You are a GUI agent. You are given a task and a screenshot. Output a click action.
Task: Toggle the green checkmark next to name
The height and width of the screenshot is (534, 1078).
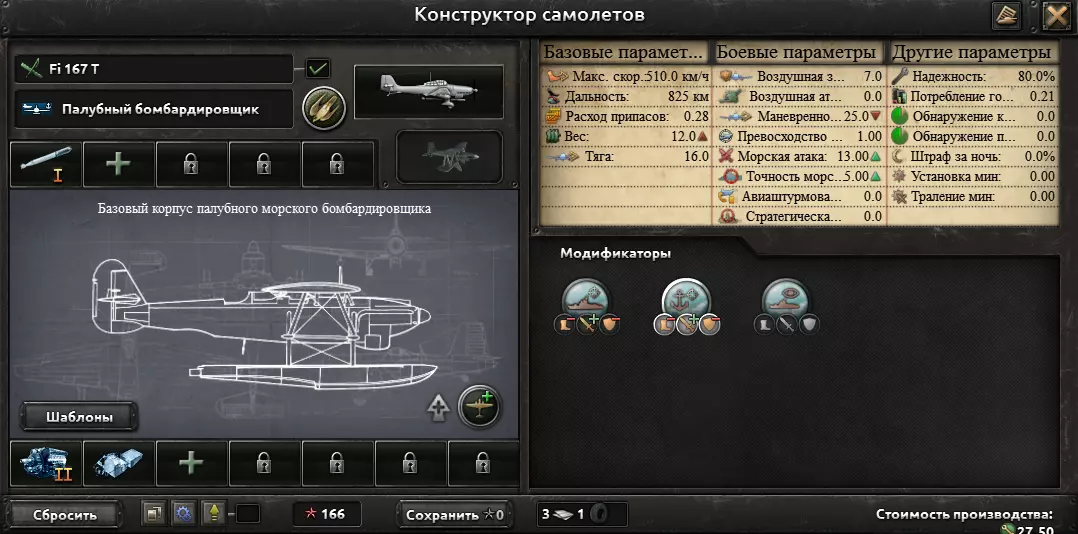318,69
